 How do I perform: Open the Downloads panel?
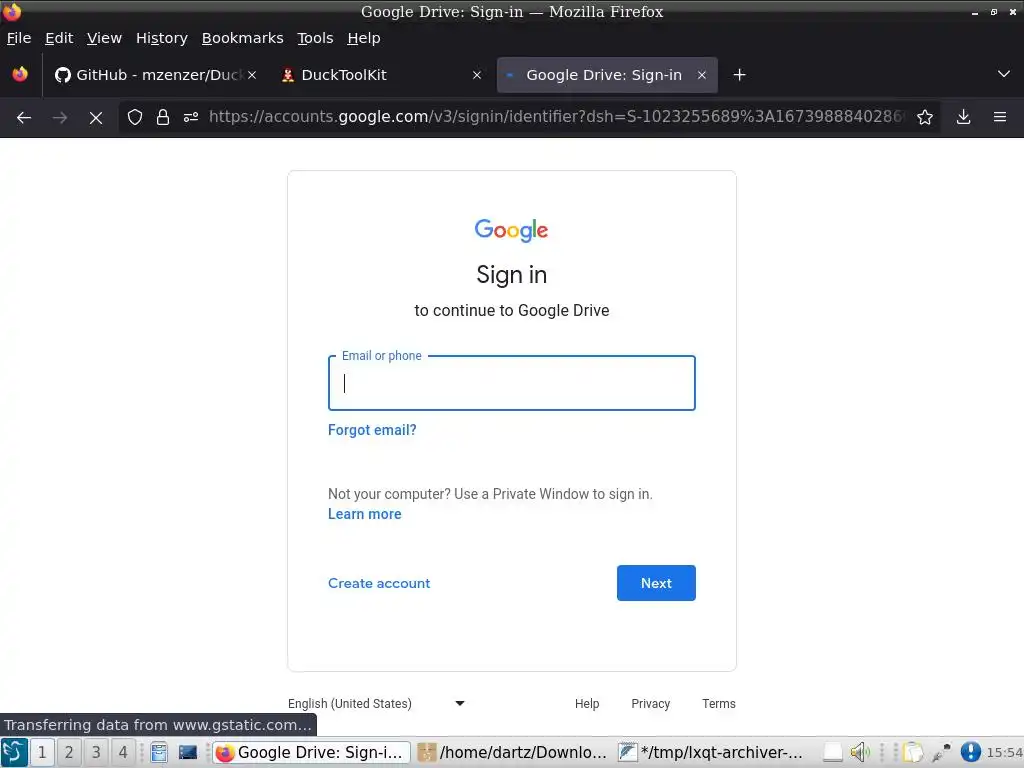coord(963,118)
